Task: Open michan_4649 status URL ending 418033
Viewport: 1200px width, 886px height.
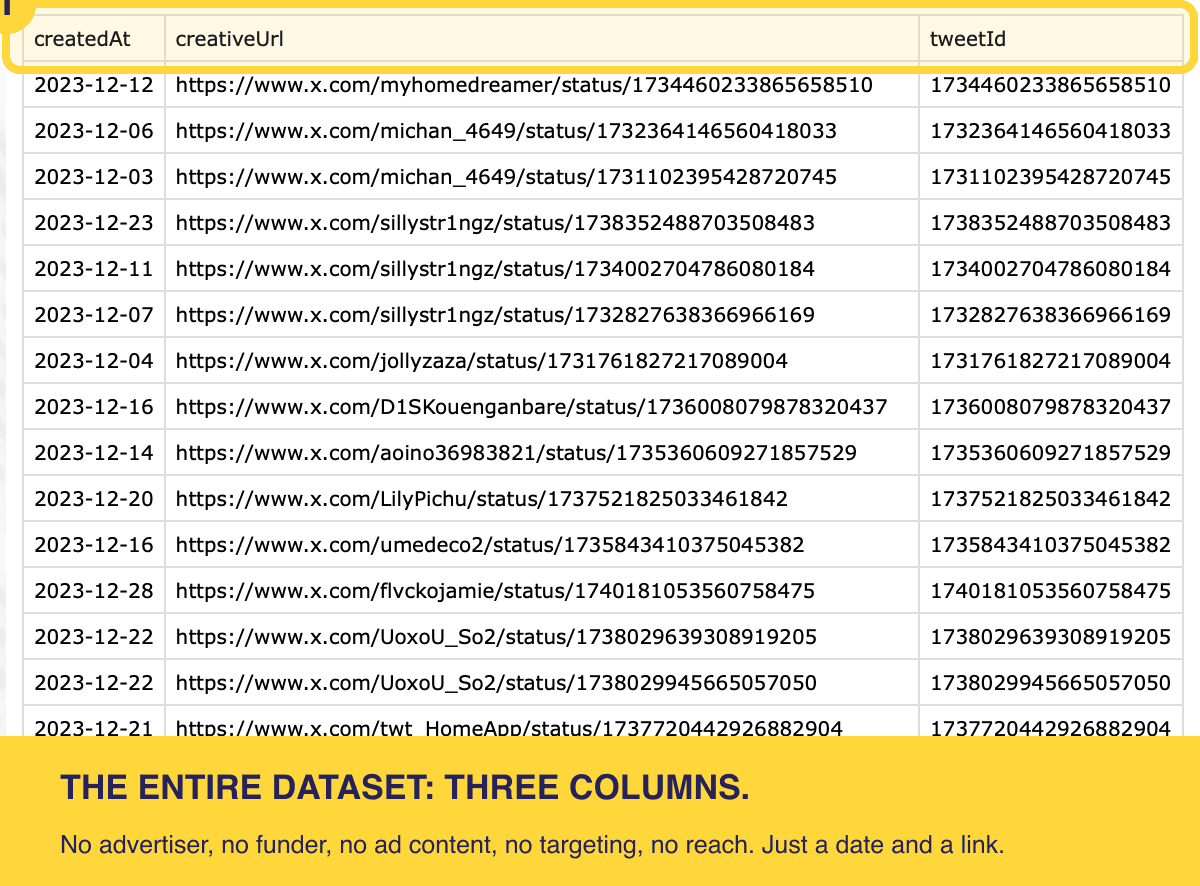Action: click(506, 131)
